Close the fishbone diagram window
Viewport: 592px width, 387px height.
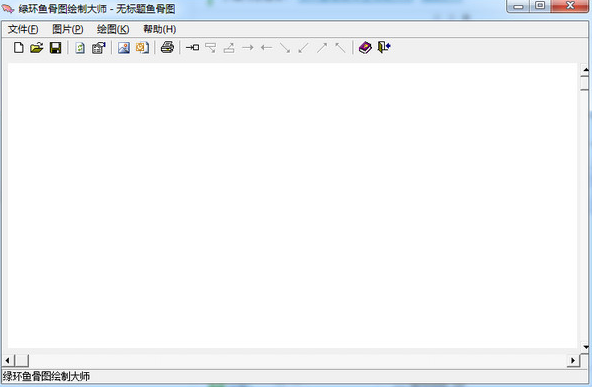[x=570, y=6]
